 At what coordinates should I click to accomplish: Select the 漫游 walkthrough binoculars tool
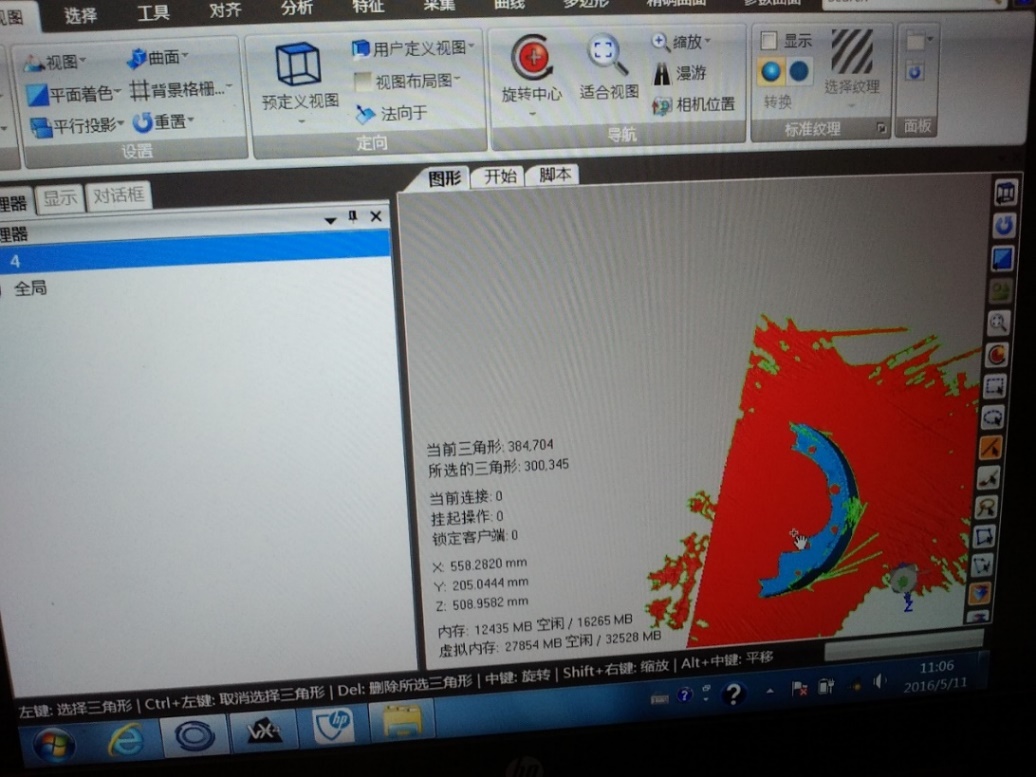680,73
